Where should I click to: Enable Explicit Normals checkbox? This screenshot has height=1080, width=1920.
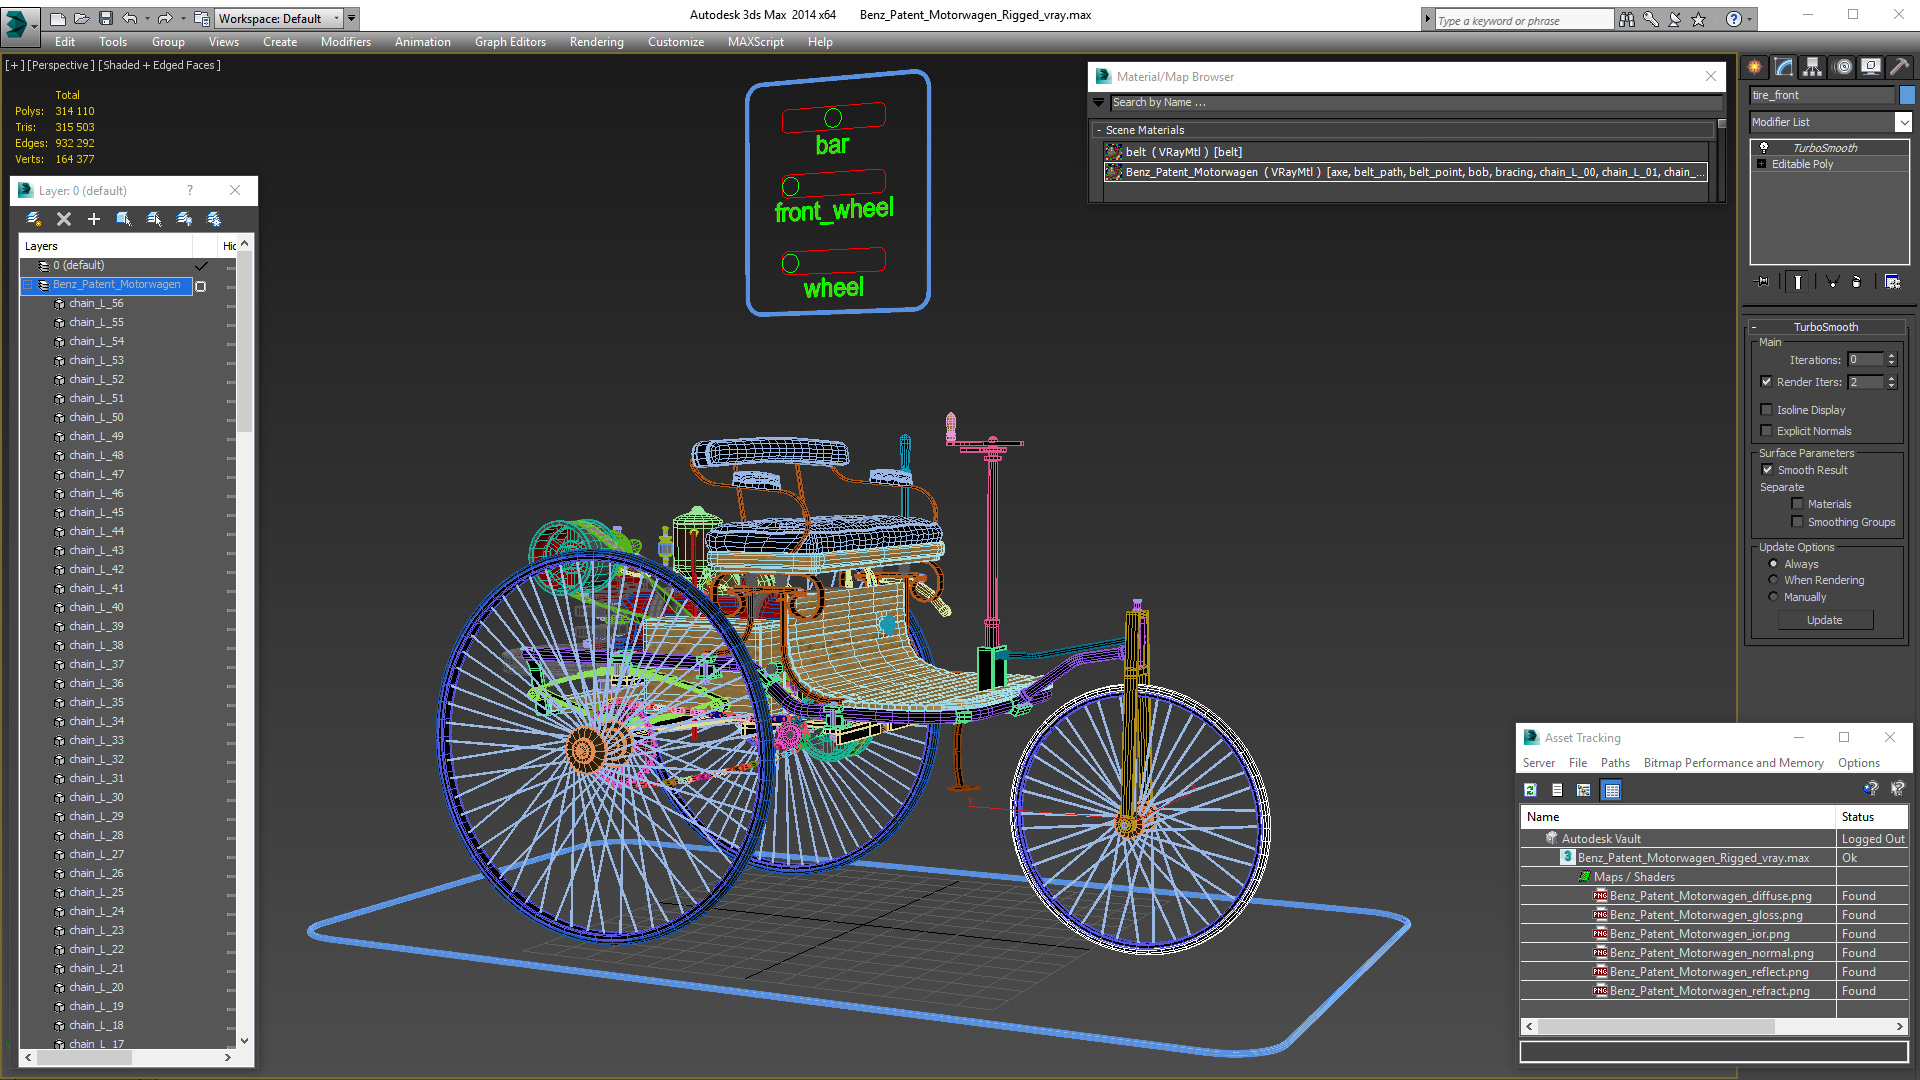click(1767, 431)
